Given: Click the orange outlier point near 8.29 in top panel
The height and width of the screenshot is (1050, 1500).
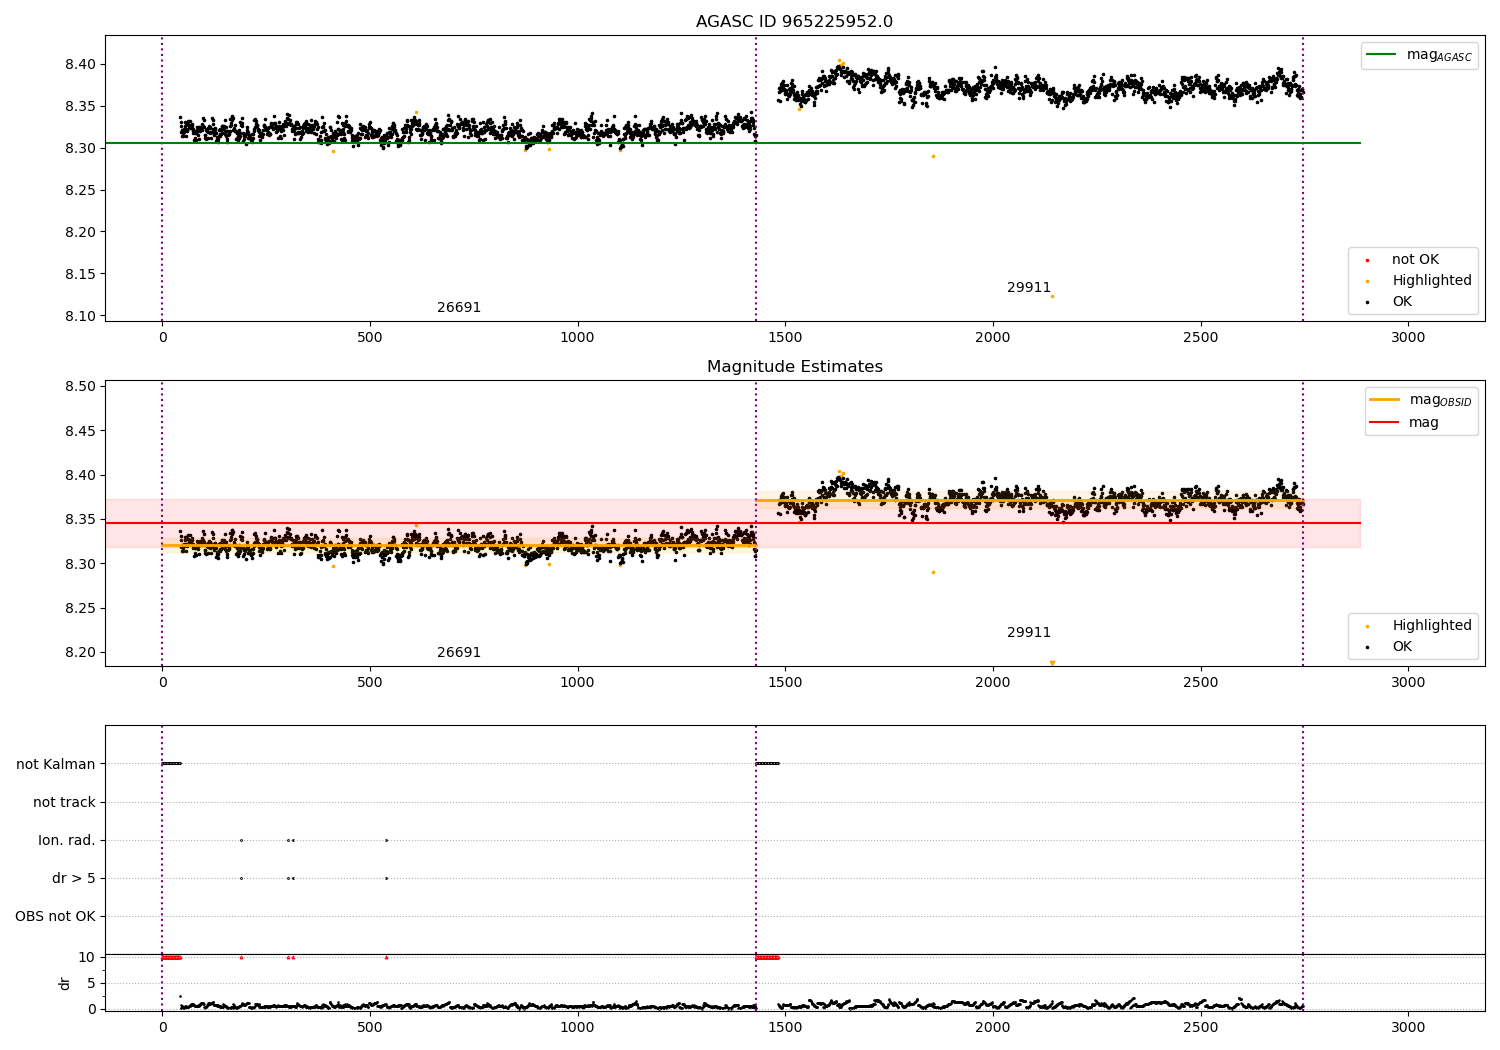Looking at the screenshot, I should 933,156.
